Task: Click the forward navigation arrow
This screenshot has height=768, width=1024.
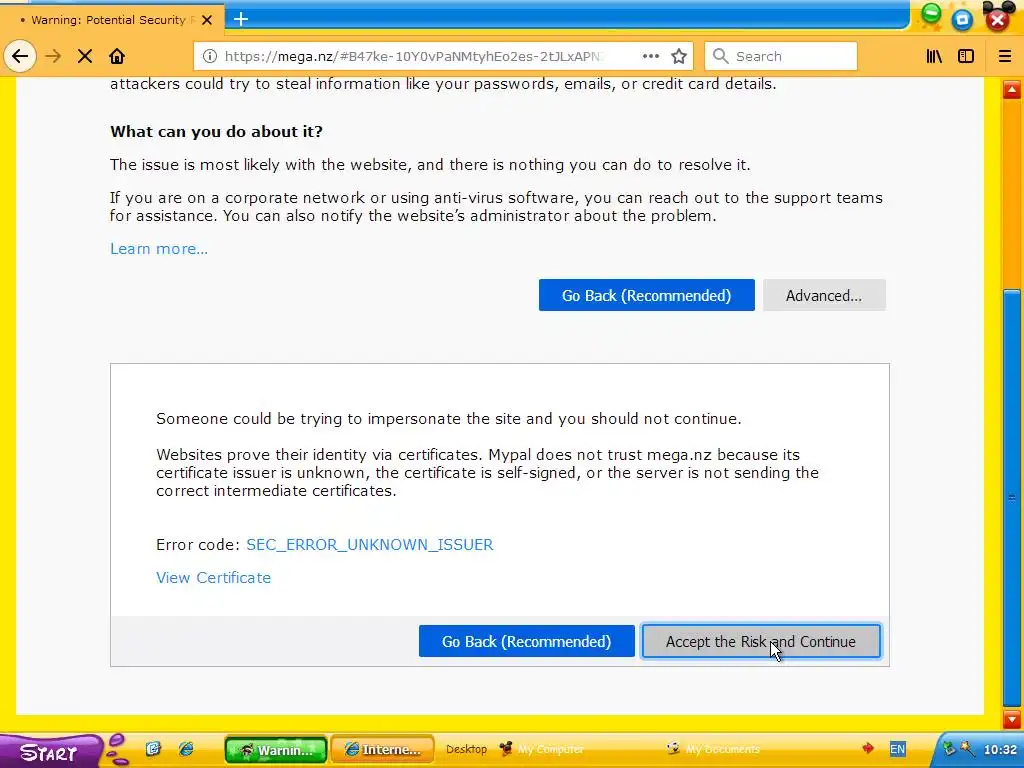Action: click(x=53, y=56)
